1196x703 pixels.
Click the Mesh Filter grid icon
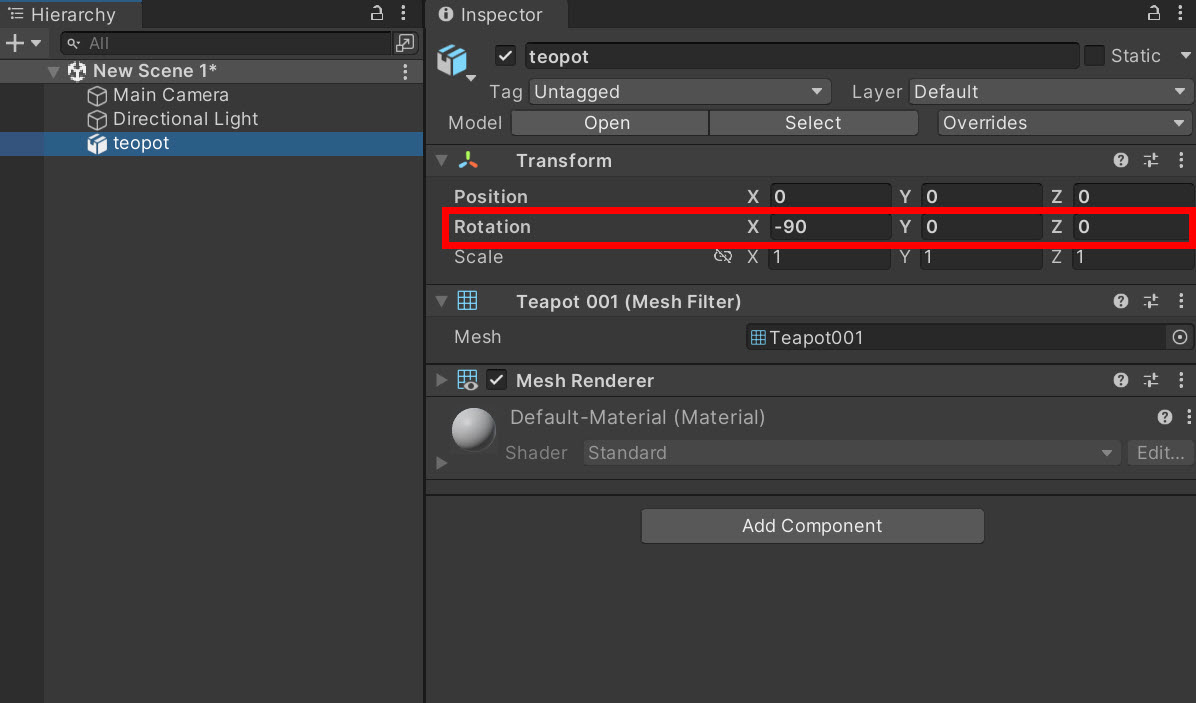(468, 301)
